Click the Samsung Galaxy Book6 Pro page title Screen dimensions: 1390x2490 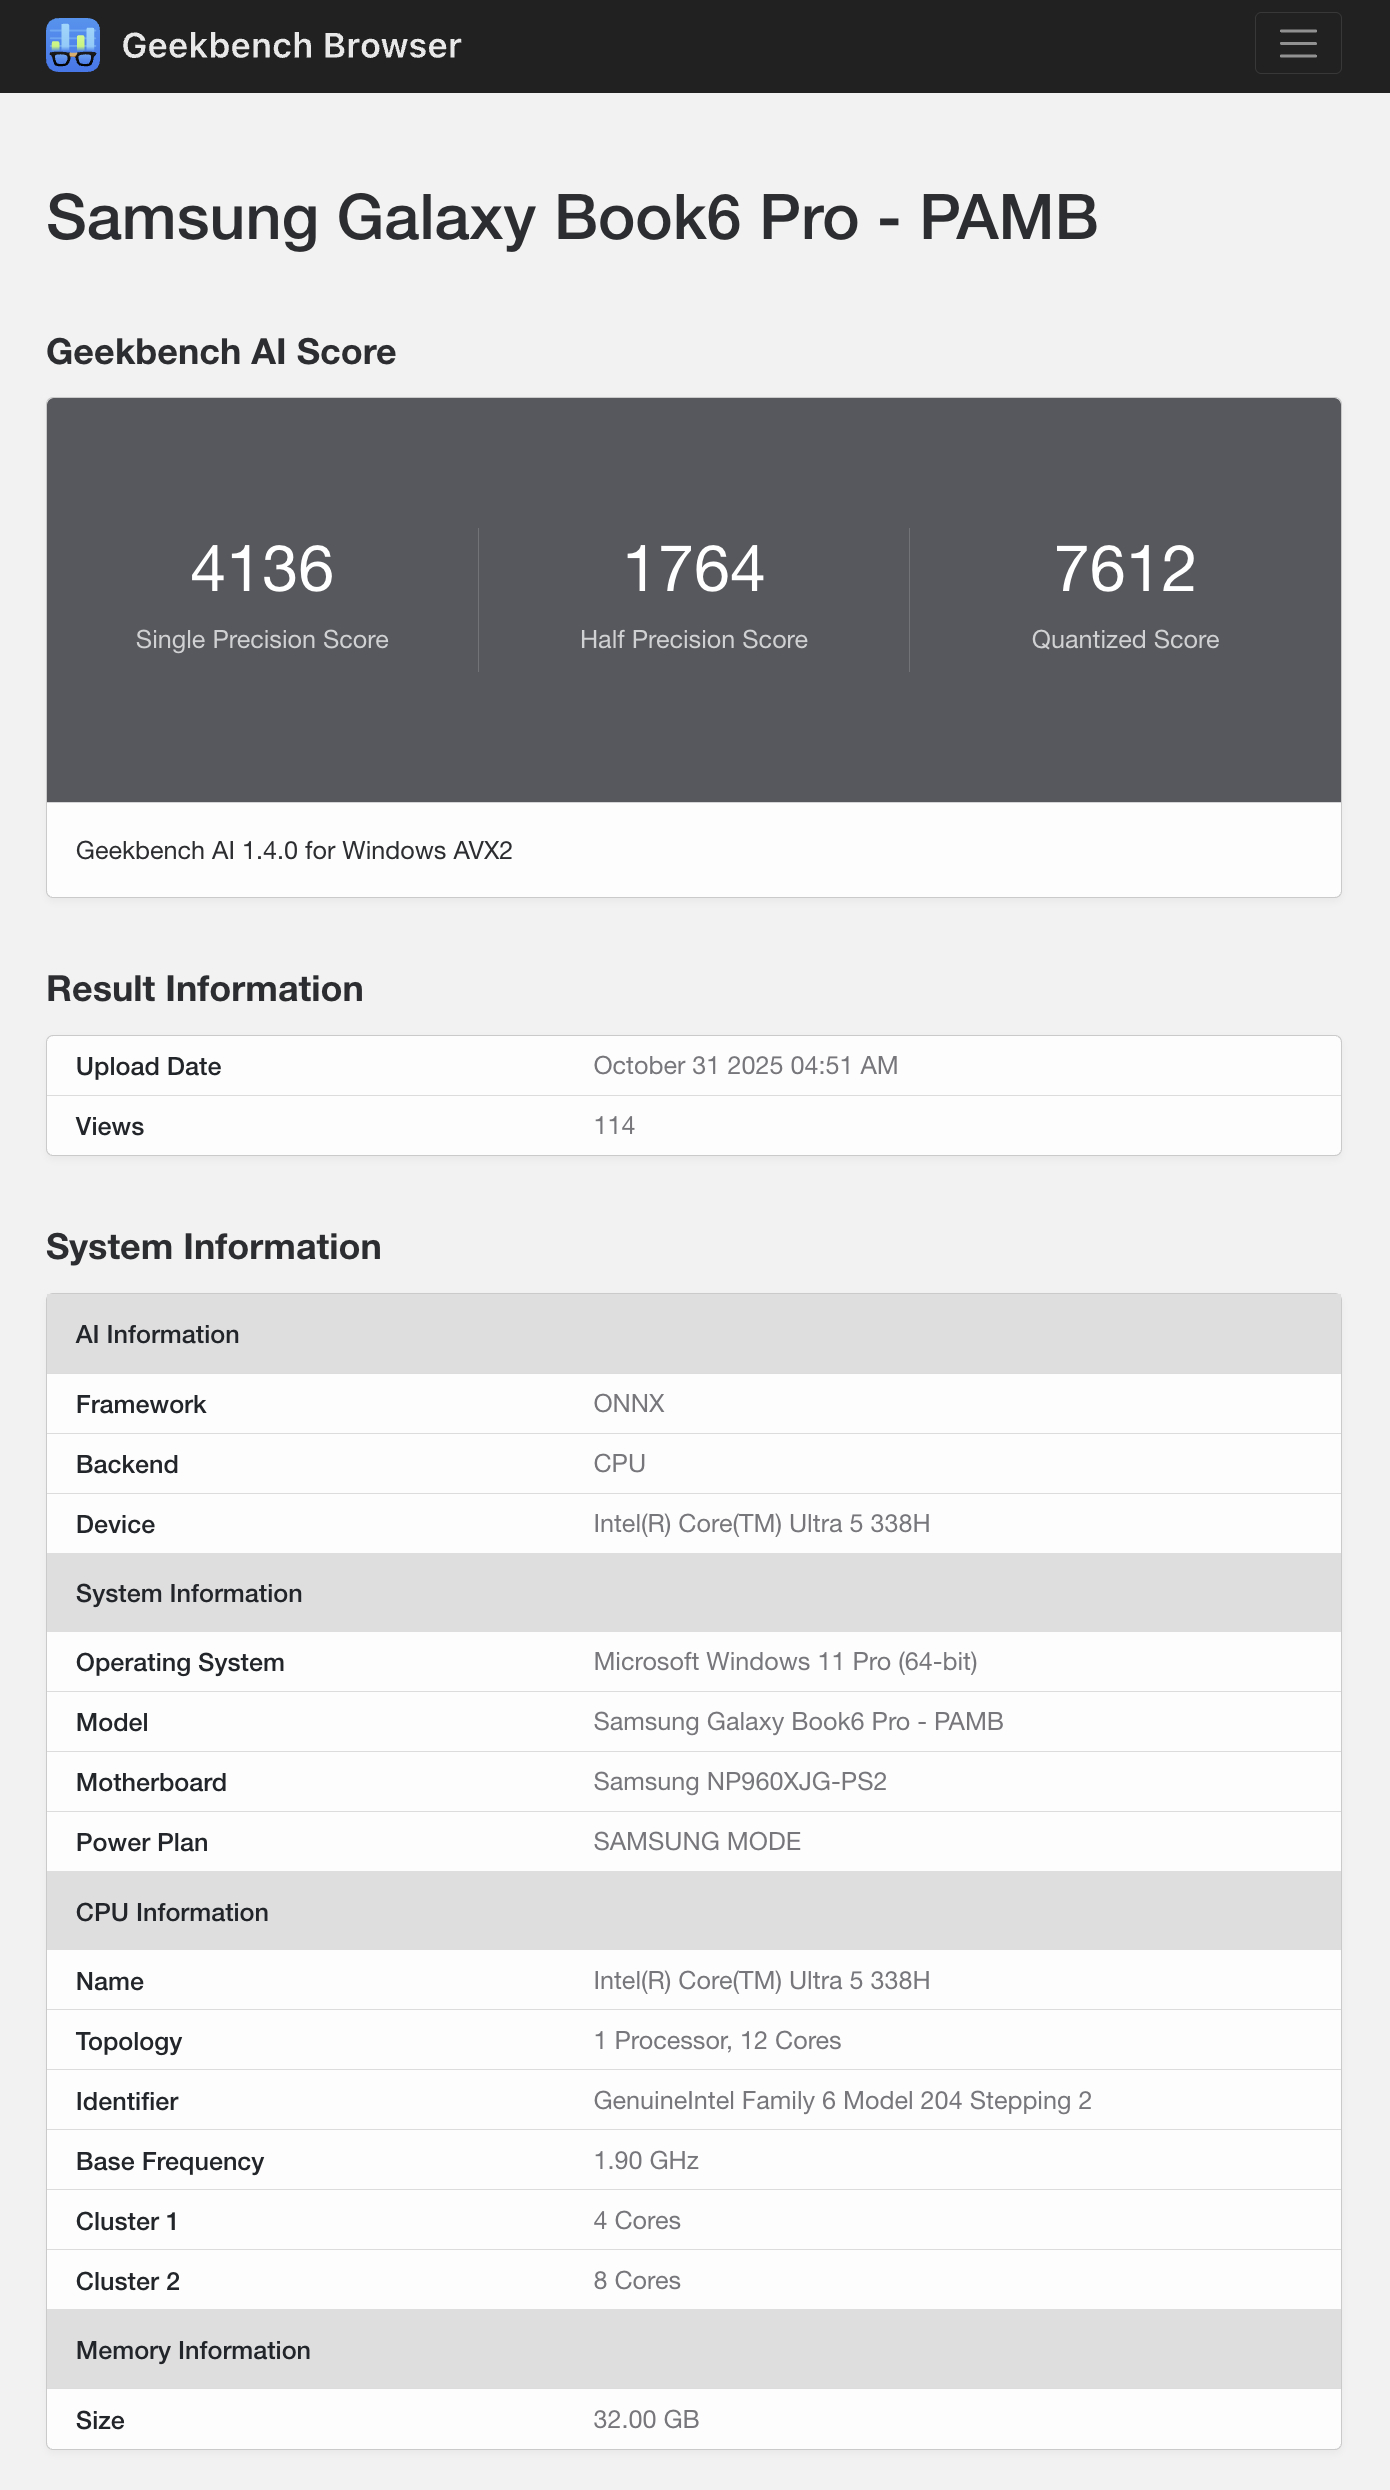pos(571,217)
